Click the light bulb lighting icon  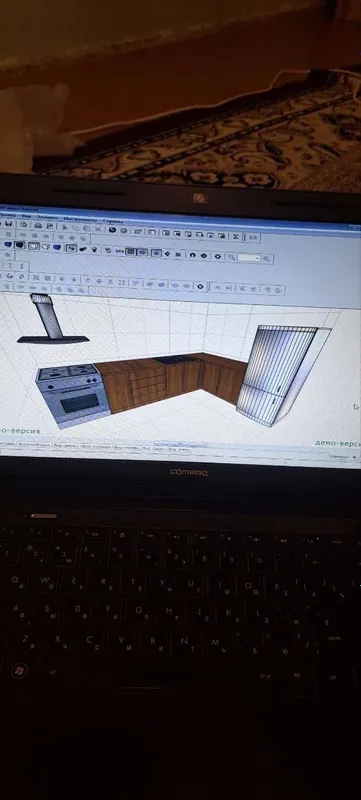tap(94, 249)
